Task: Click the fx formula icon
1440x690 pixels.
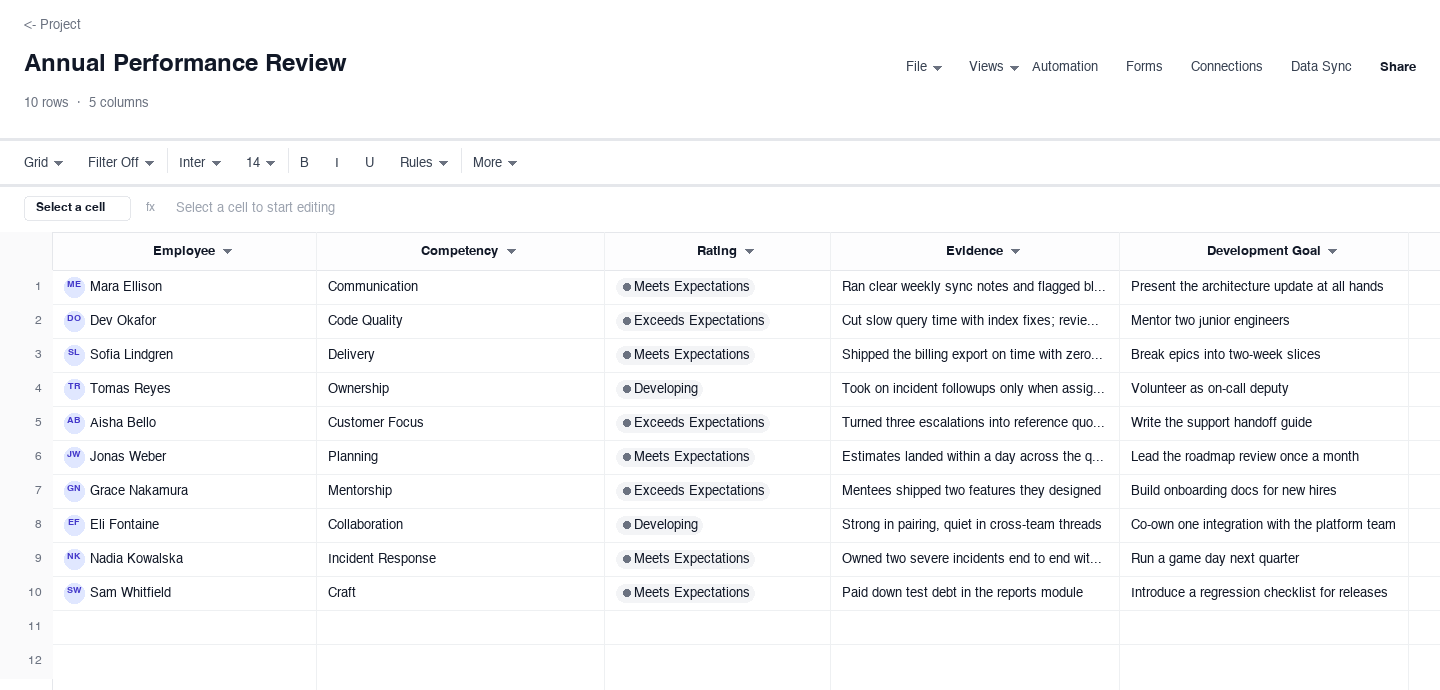Action: coord(150,207)
